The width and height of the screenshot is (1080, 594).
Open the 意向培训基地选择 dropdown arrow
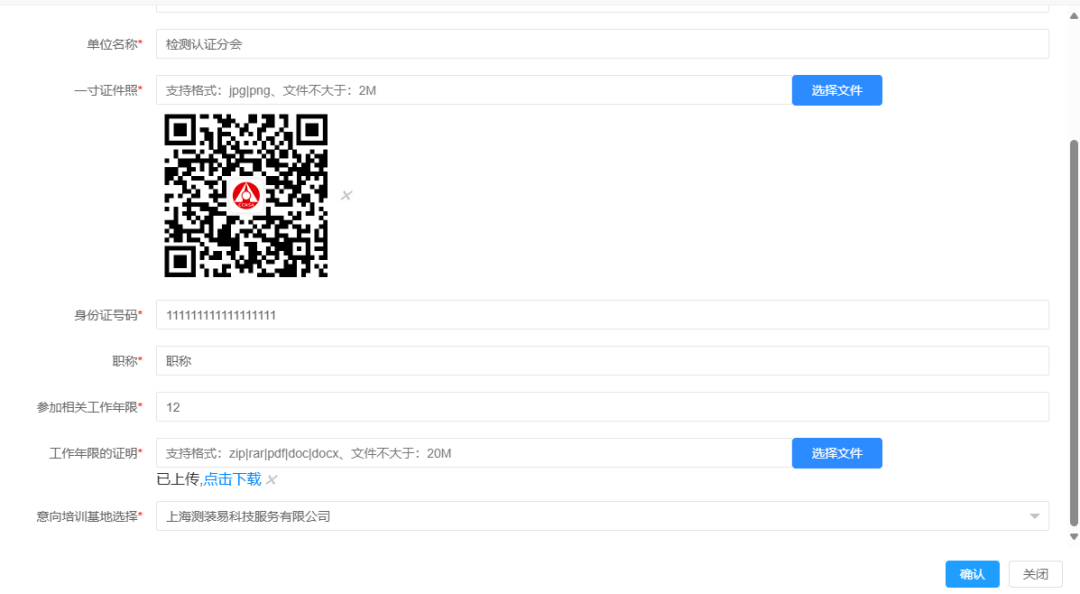click(x=1035, y=516)
